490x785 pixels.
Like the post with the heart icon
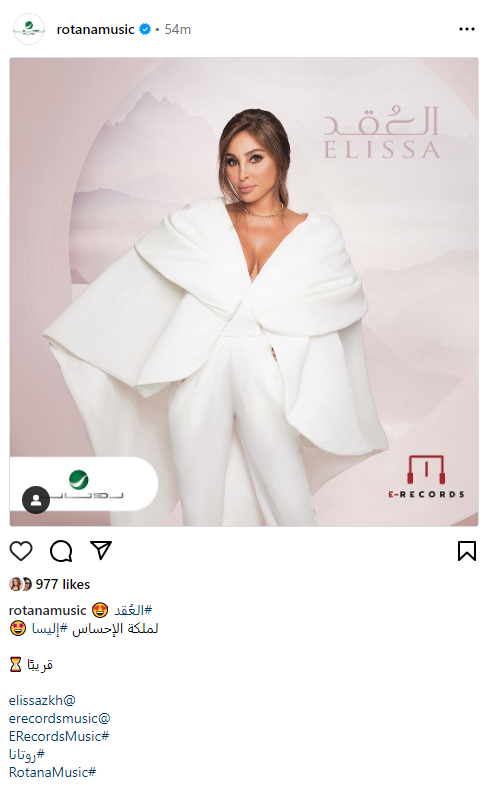[21, 551]
